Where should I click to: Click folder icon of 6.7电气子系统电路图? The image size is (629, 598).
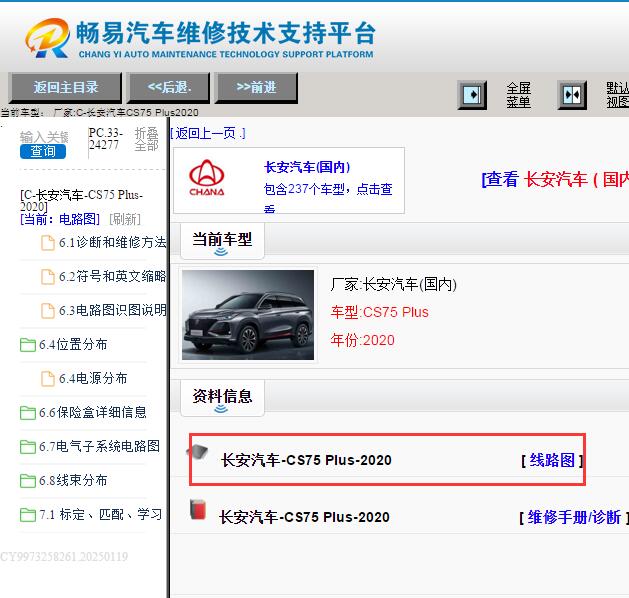point(28,446)
